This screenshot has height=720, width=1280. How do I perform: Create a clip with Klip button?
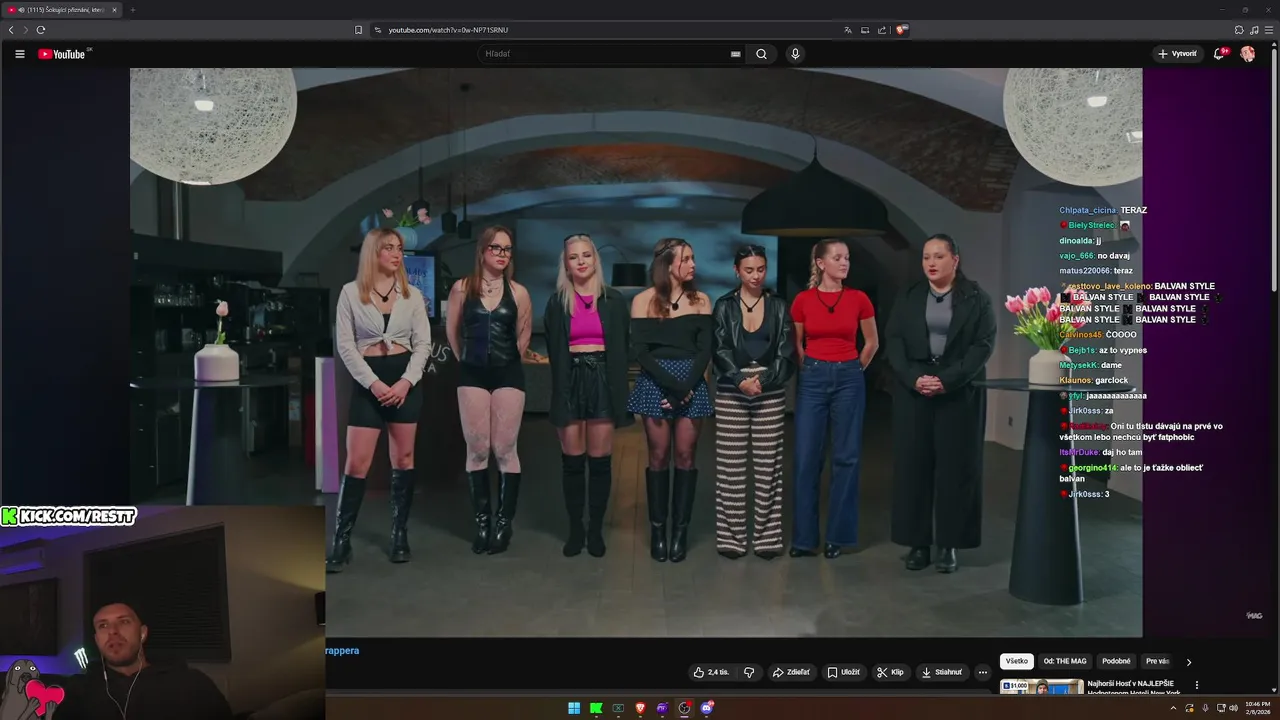(x=890, y=672)
